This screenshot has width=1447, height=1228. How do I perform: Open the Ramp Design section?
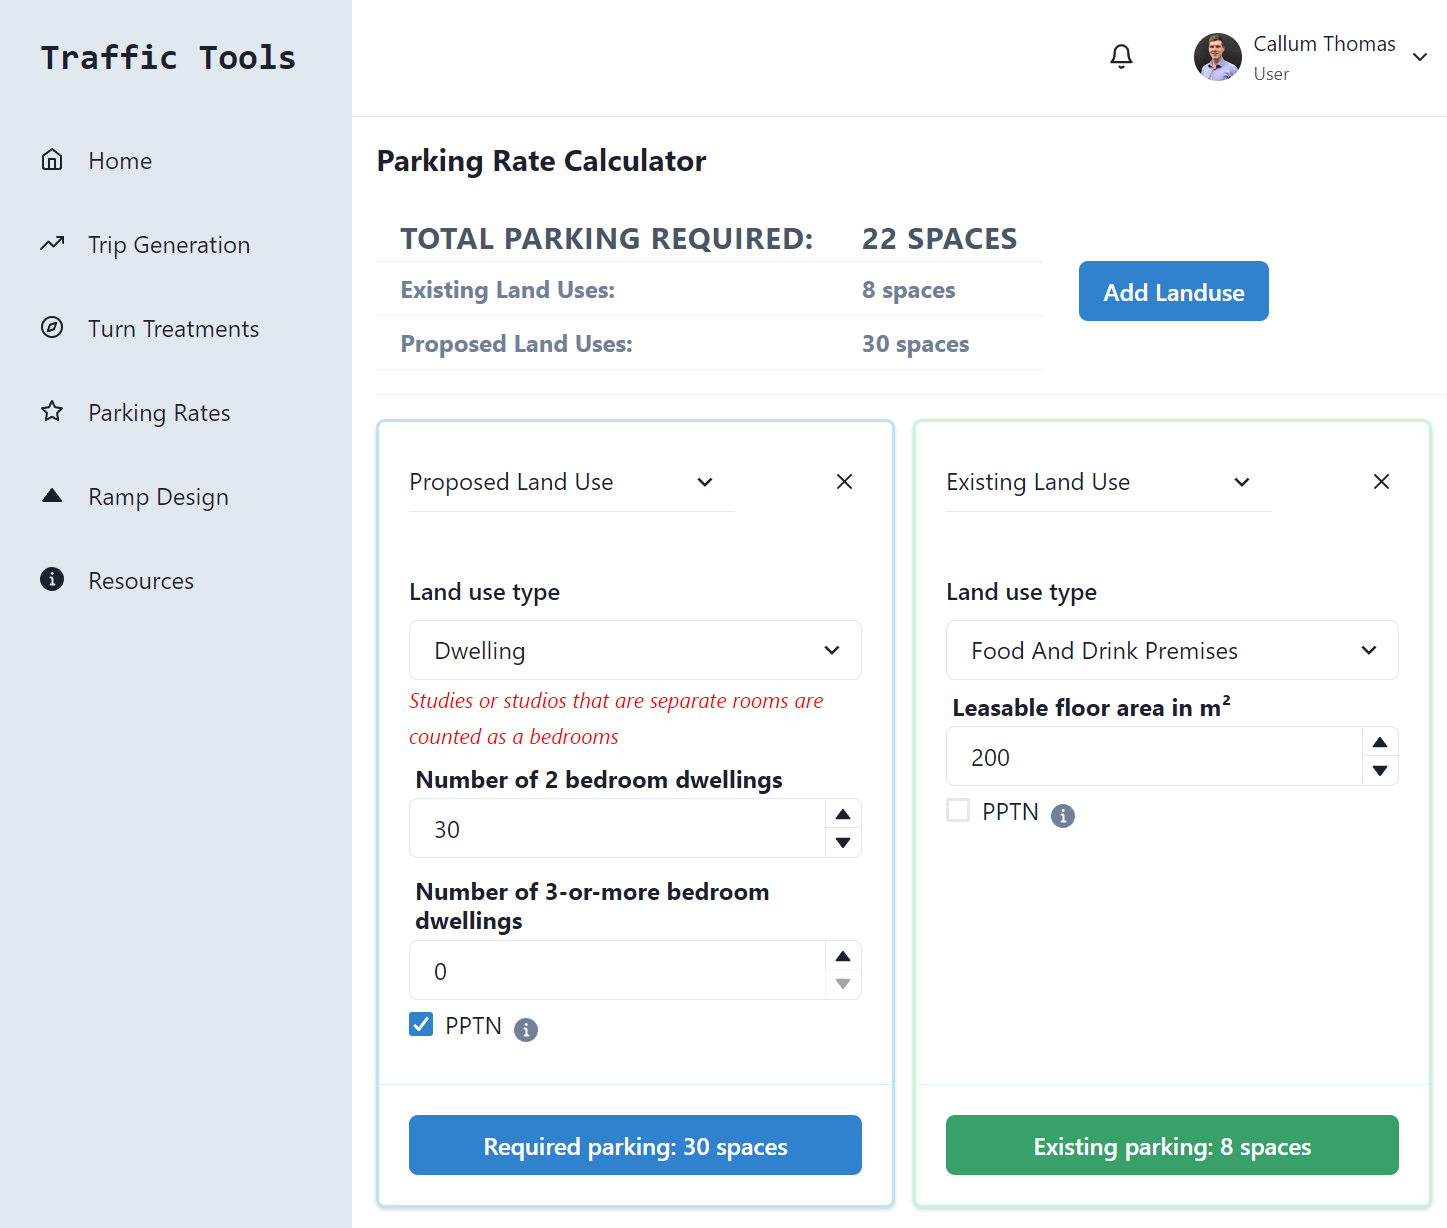[158, 497]
